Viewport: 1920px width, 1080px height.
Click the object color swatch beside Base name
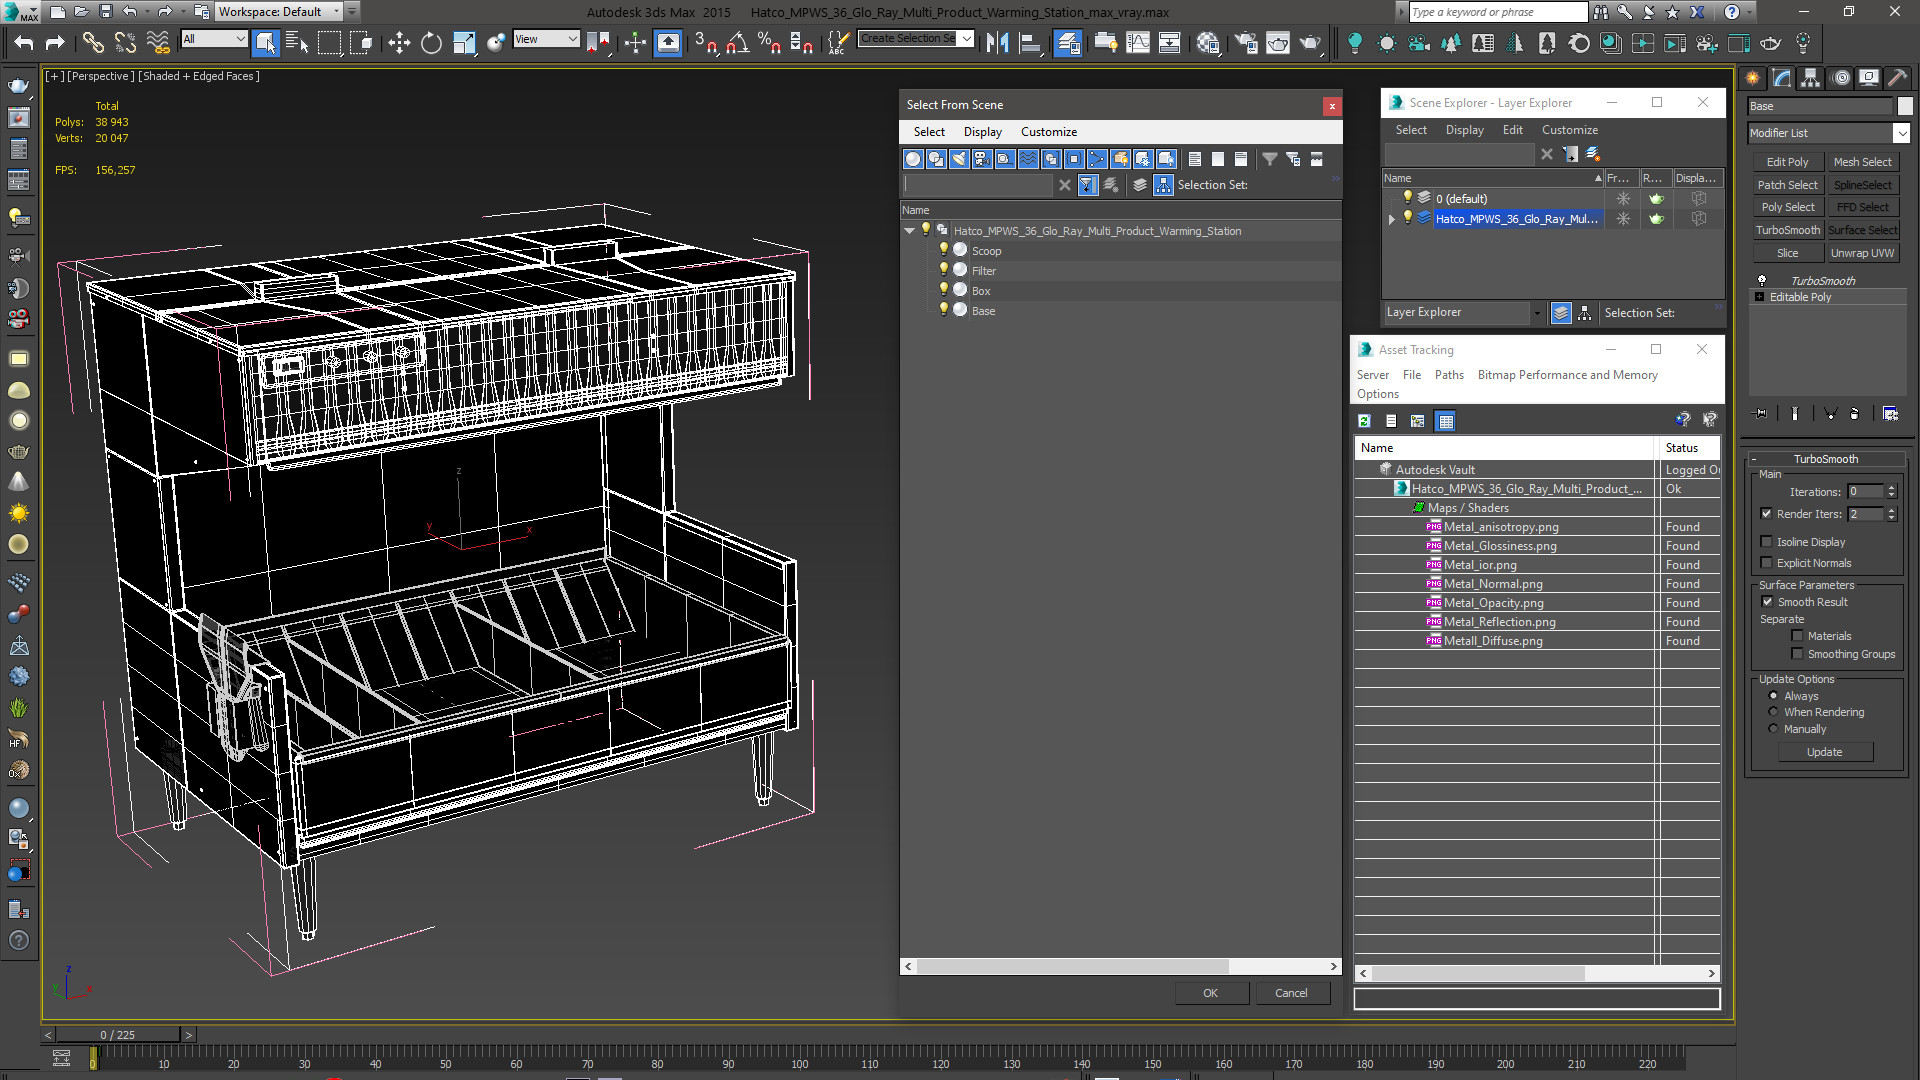[1905, 106]
